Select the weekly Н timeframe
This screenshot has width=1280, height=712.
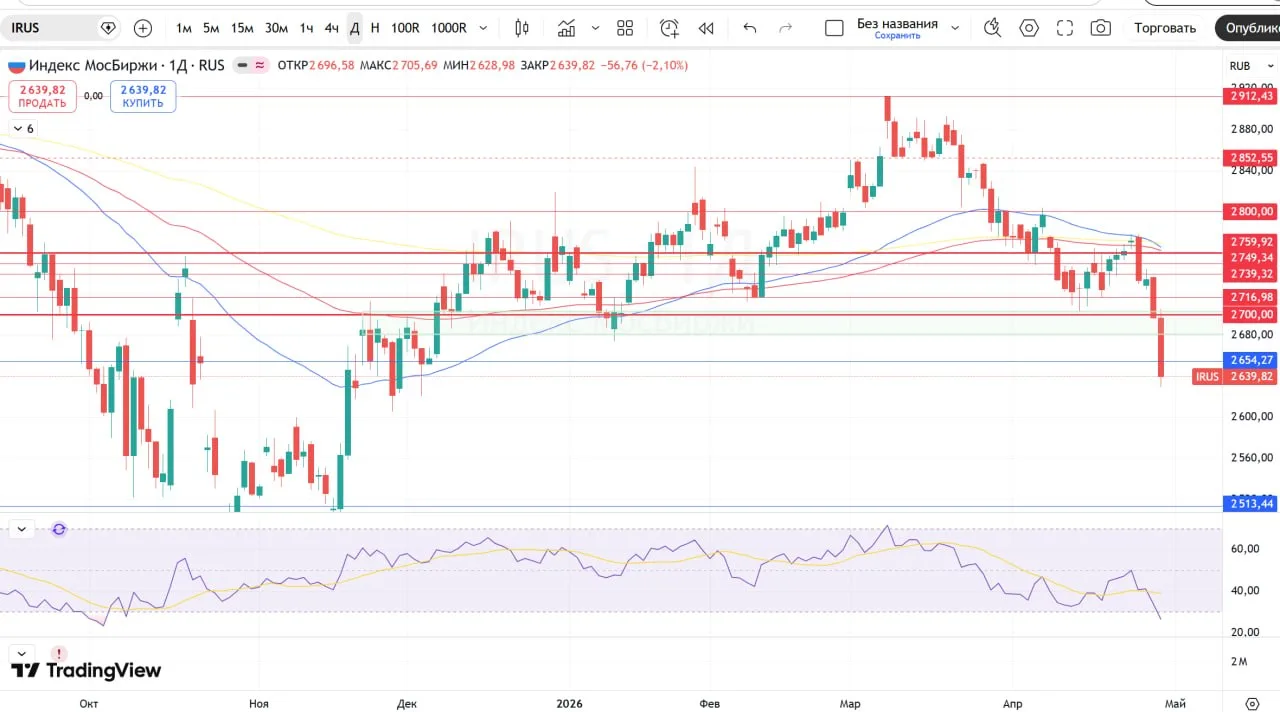(x=375, y=28)
